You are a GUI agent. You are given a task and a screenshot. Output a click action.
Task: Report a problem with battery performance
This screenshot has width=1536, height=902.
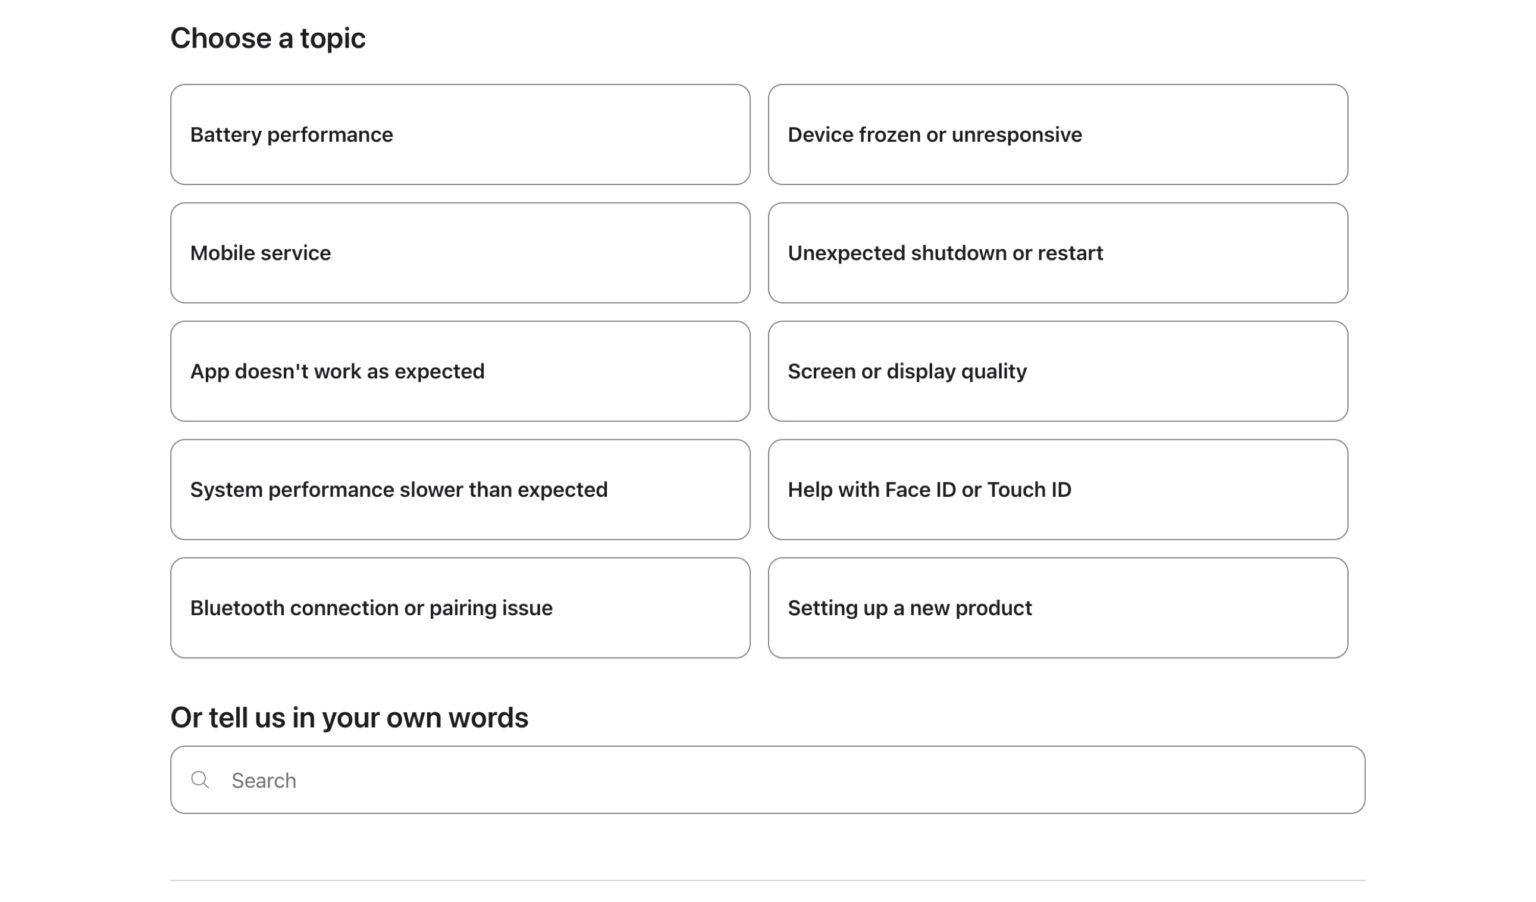pyautogui.click(x=460, y=134)
